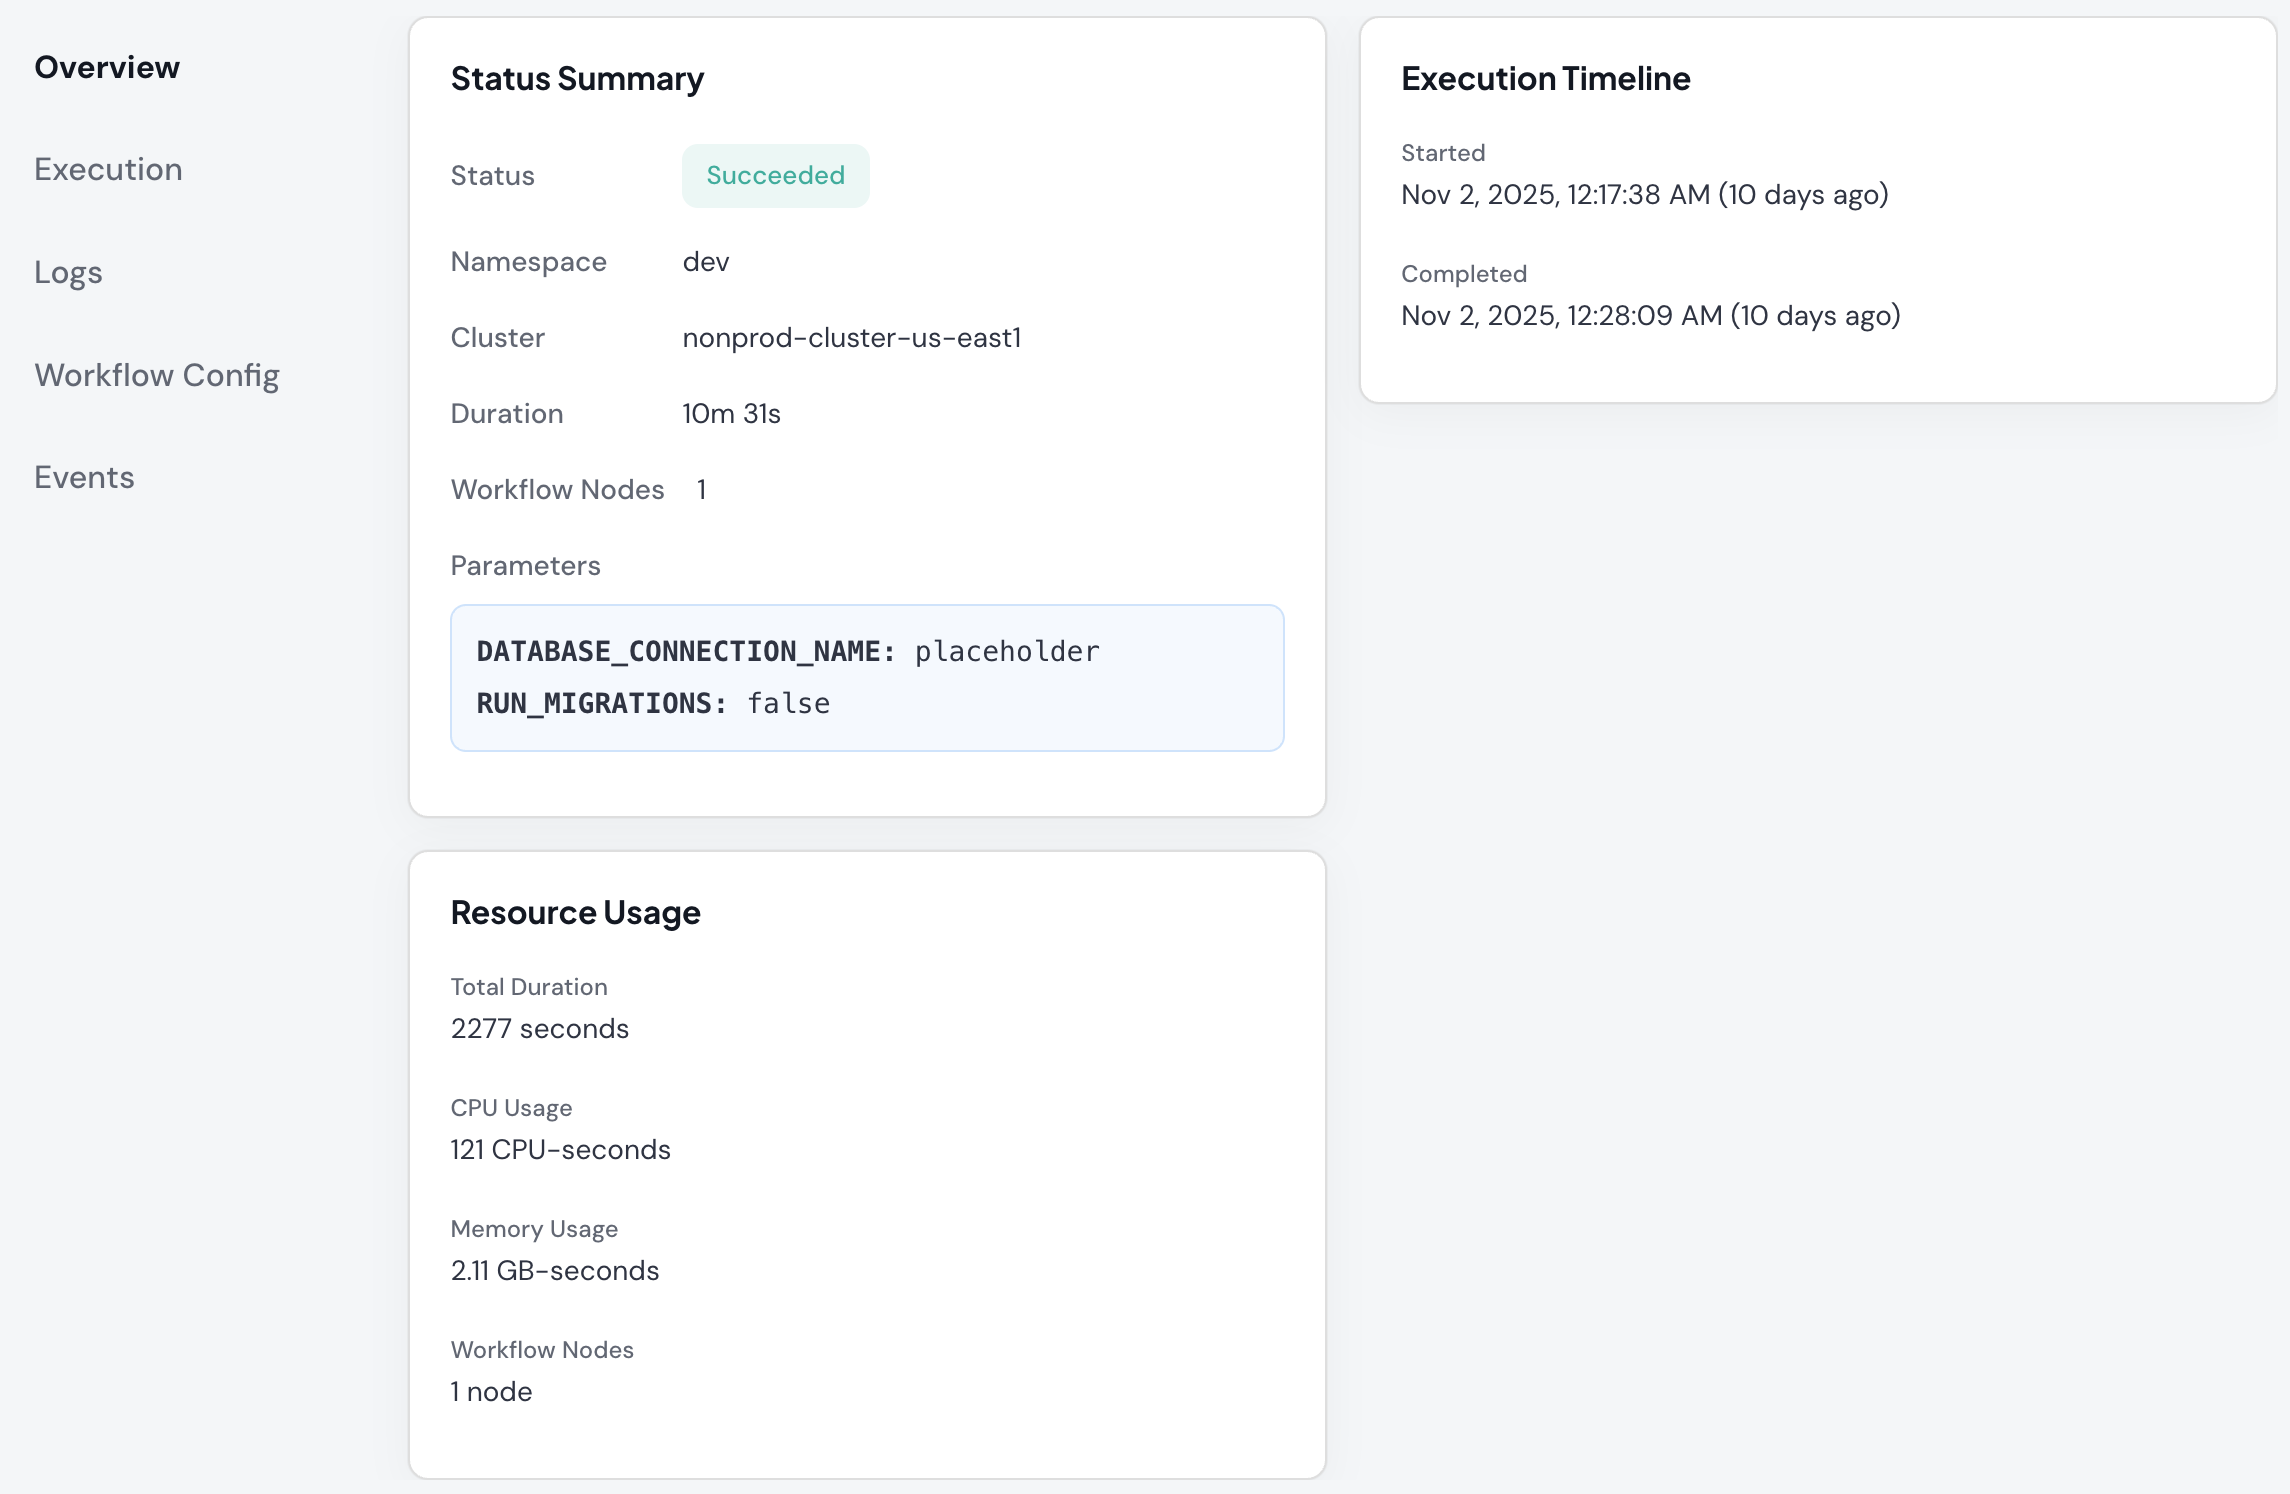Click the Workflow Nodes count
Image resolution: width=2290 pixels, height=1494 pixels.
[490, 1391]
